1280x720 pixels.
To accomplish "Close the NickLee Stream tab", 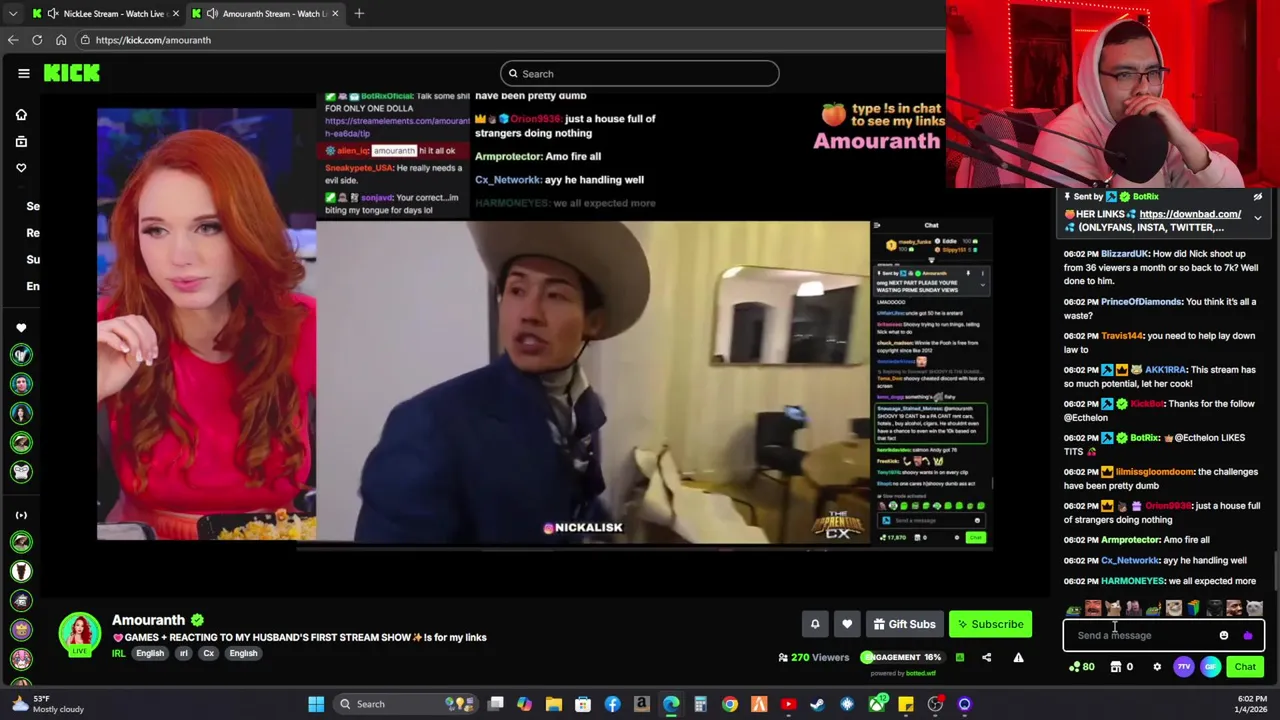I will click(176, 13).
